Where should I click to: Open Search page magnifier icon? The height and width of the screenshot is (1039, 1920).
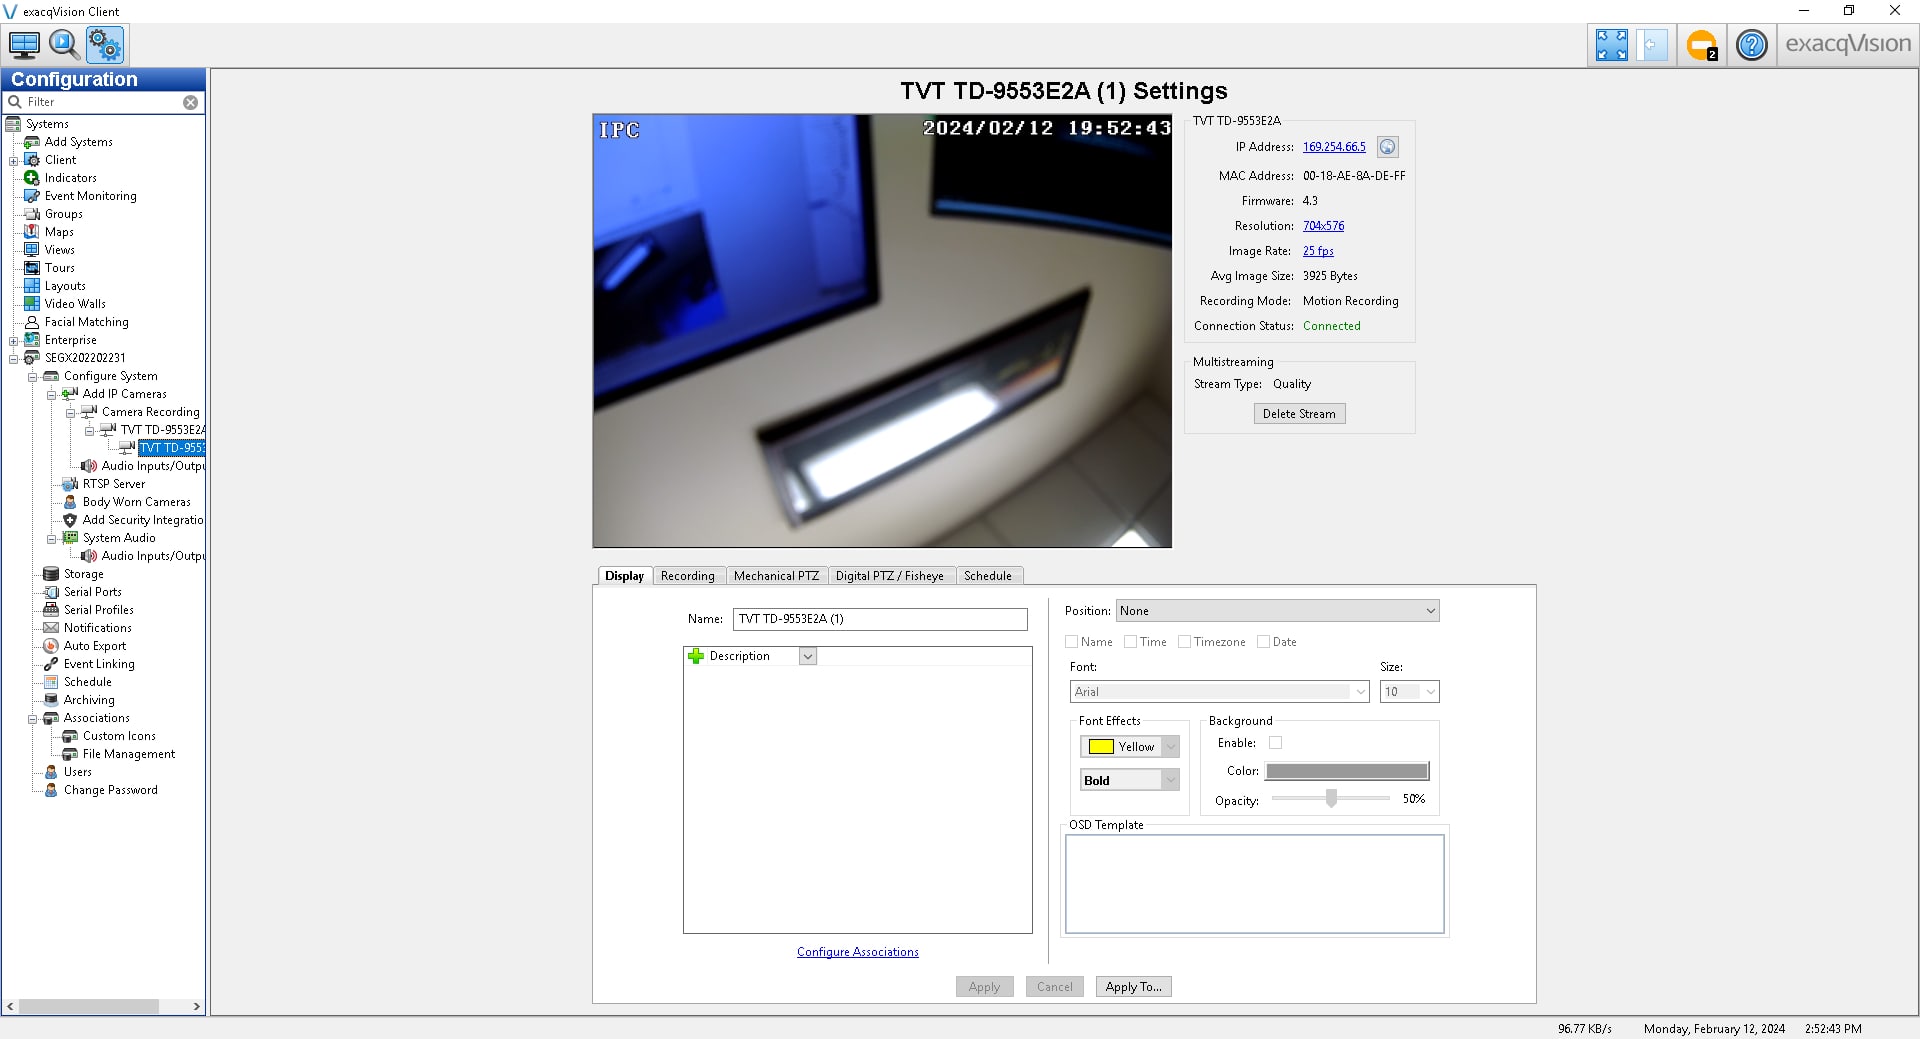[64, 45]
